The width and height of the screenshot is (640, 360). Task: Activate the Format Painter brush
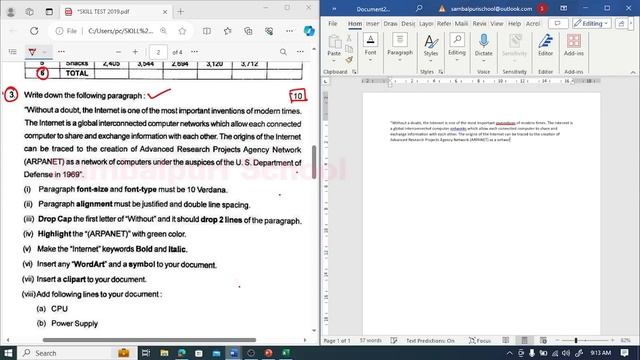point(349,60)
